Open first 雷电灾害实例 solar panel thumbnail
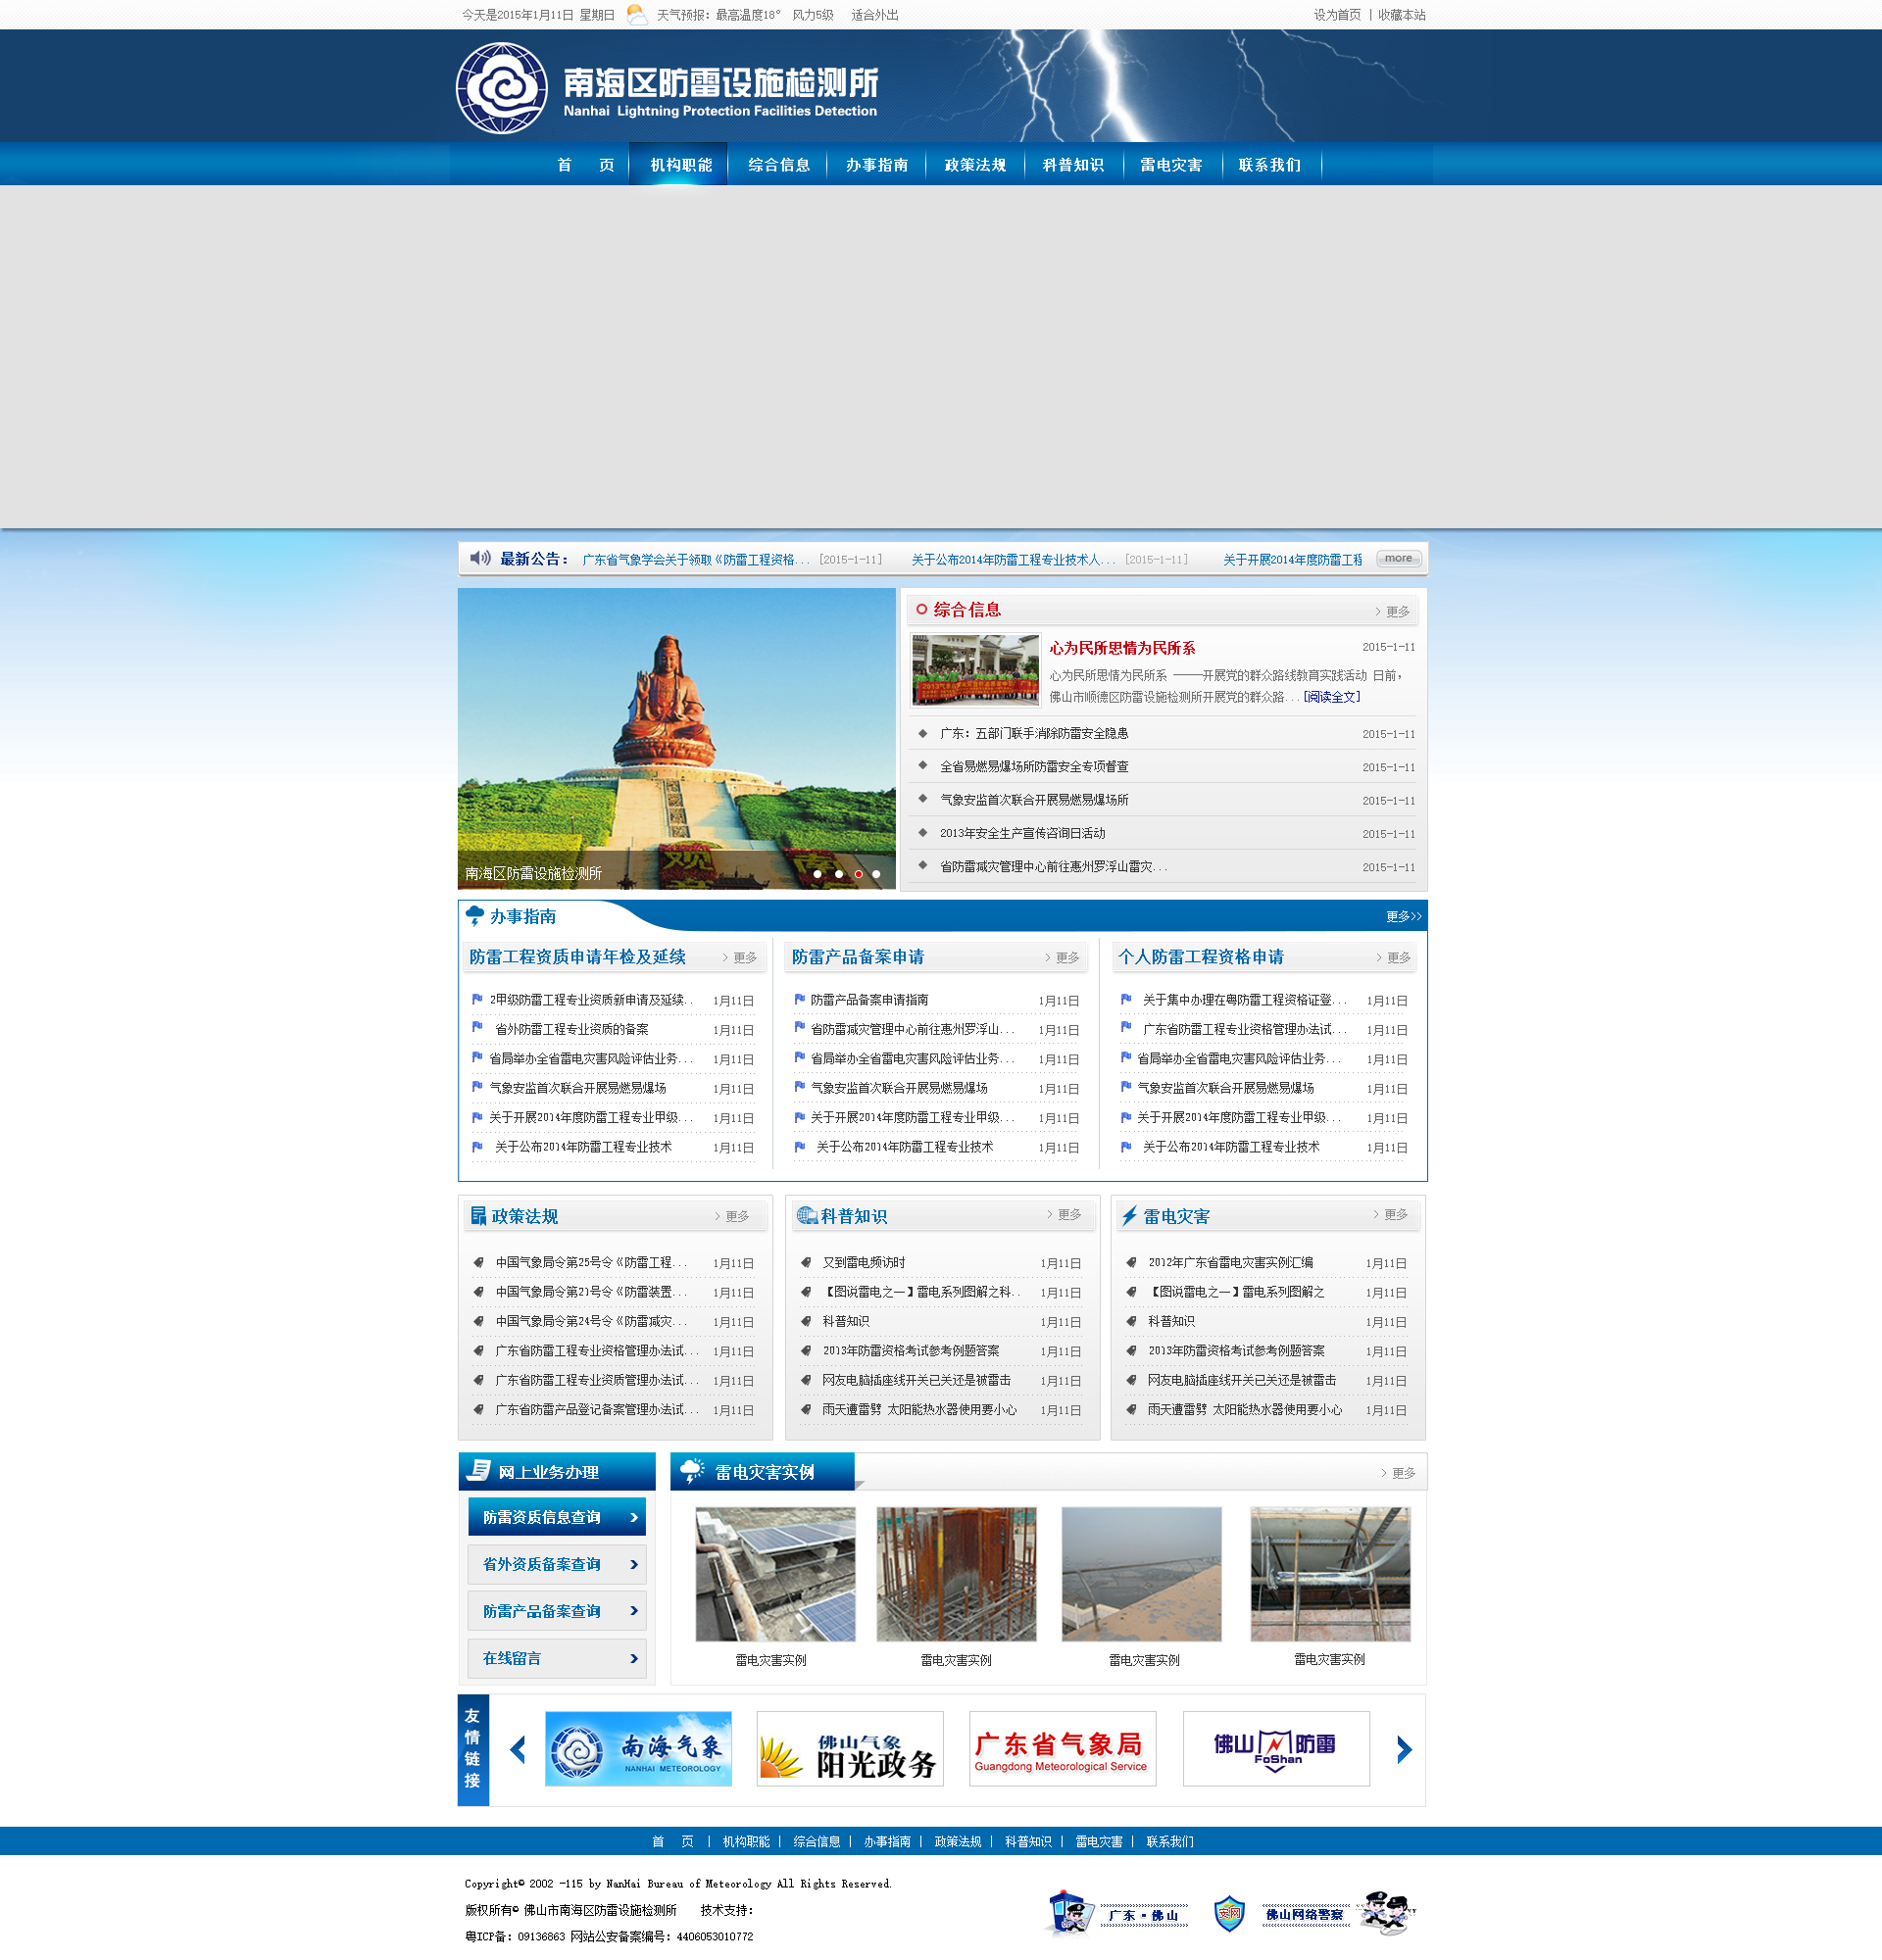 point(775,1574)
